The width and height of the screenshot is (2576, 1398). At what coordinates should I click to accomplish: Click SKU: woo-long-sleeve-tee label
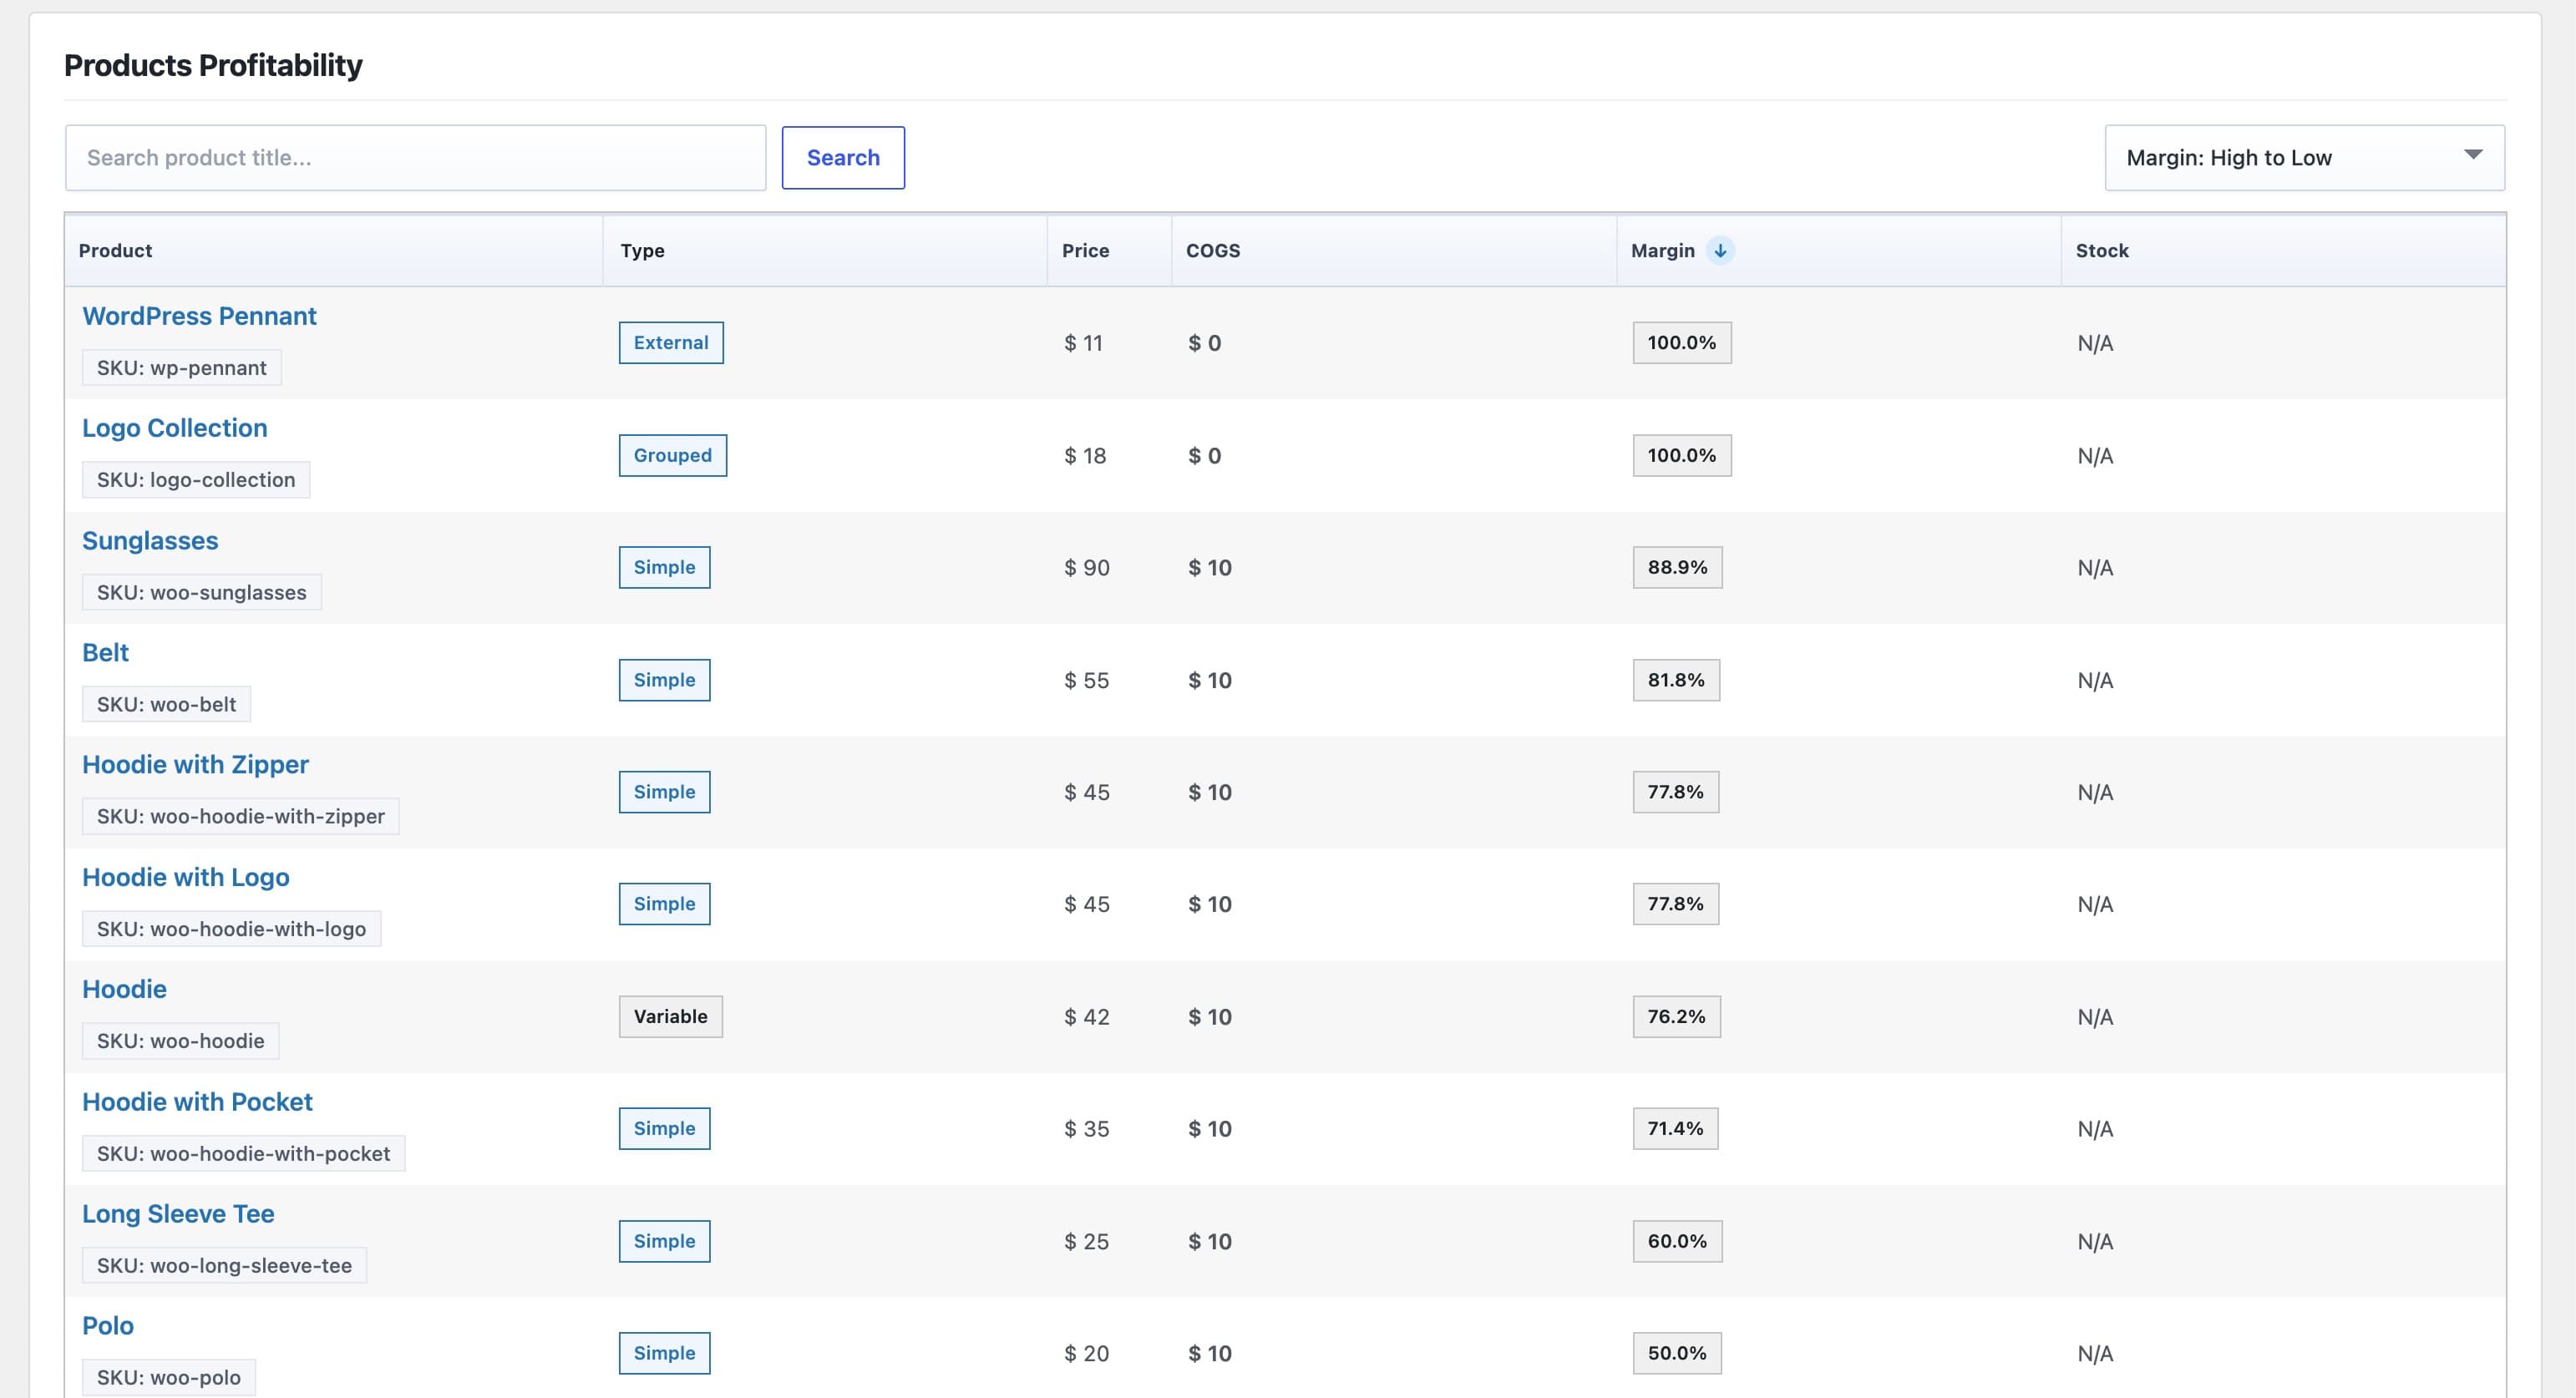coord(225,1266)
